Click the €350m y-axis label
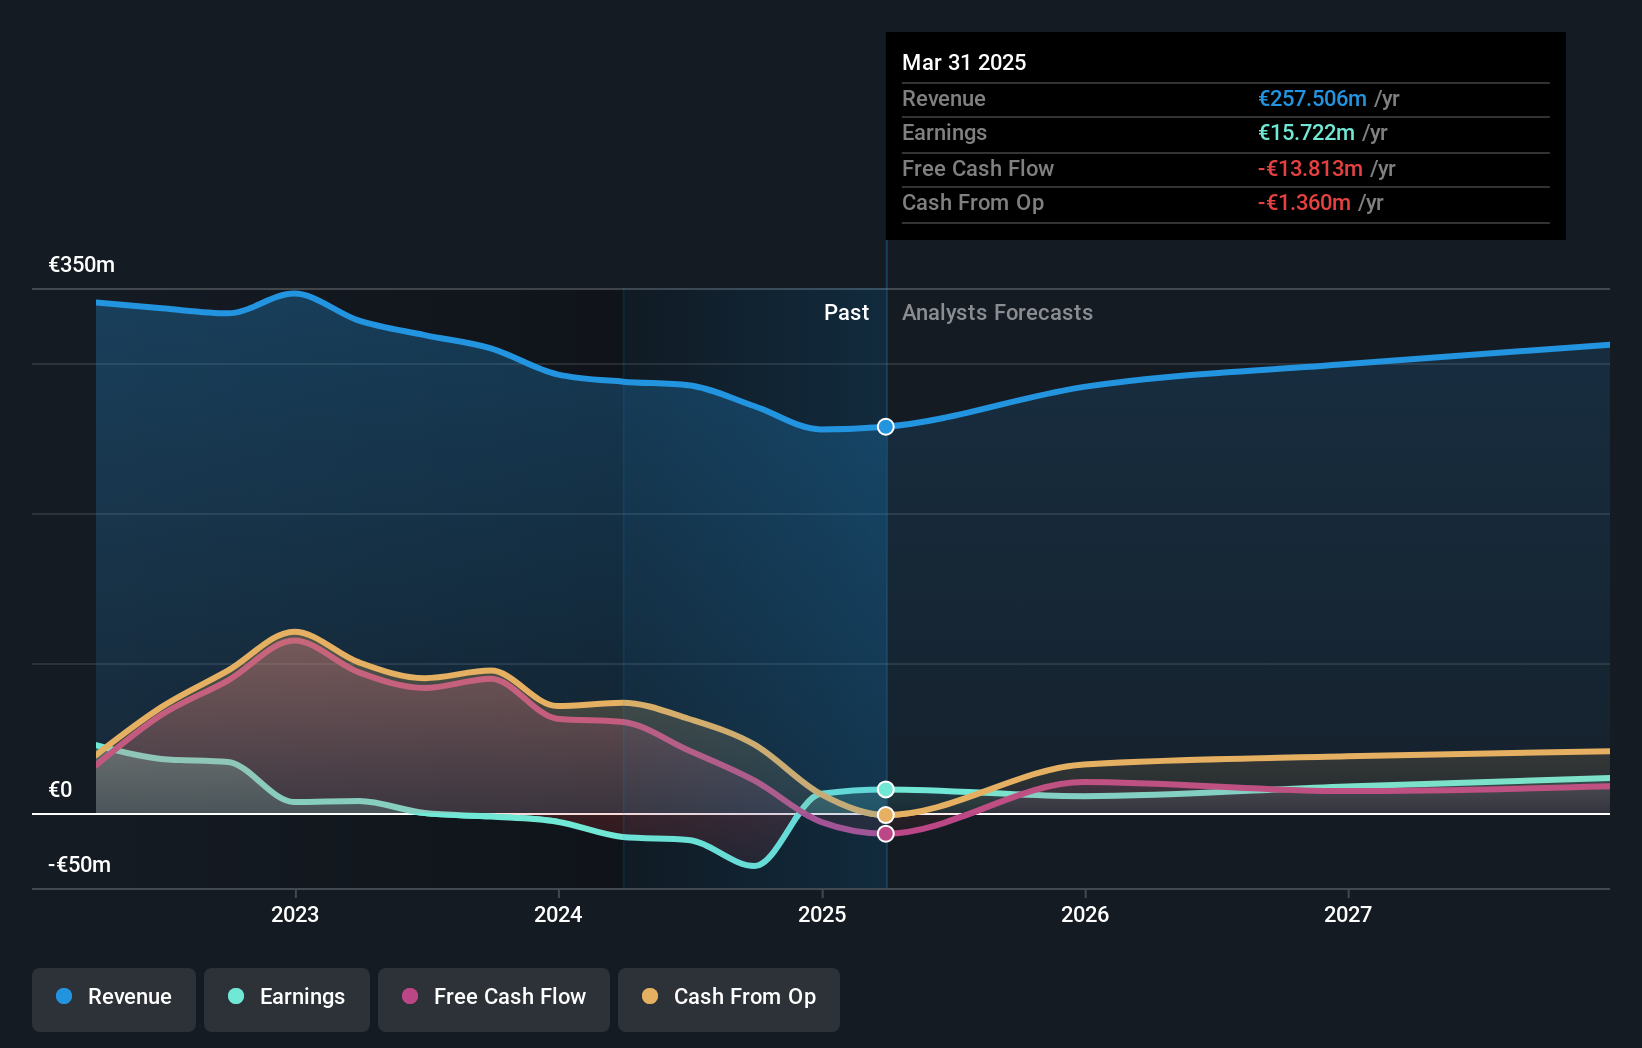1642x1048 pixels. point(82,265)
